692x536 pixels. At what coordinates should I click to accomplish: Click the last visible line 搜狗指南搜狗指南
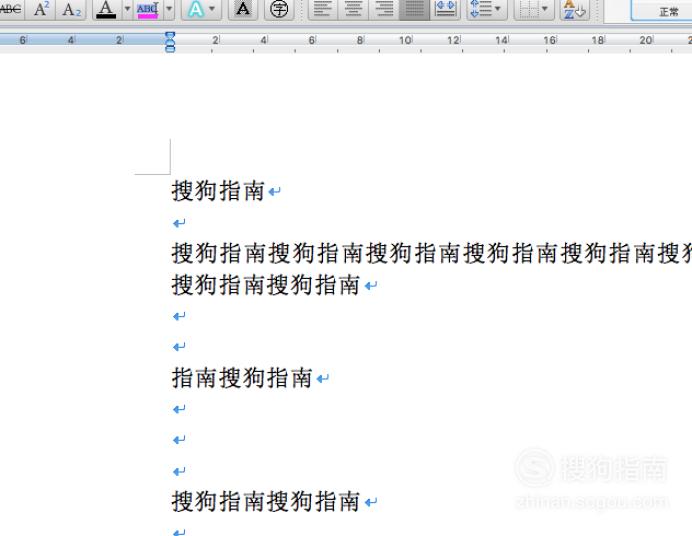tap(266, 502)
